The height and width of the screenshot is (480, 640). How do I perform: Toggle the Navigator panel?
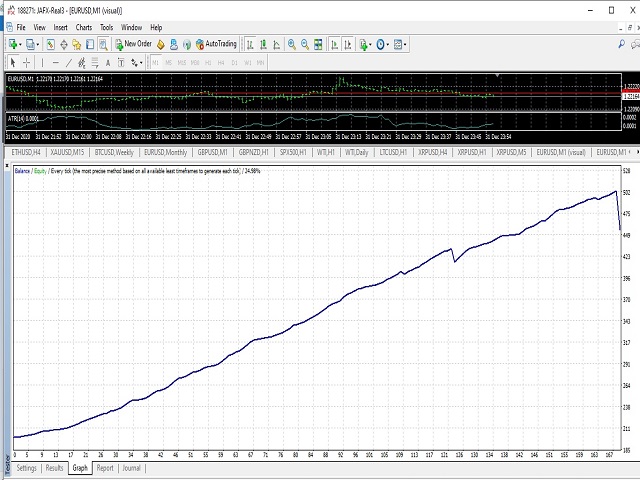point(77,44)
